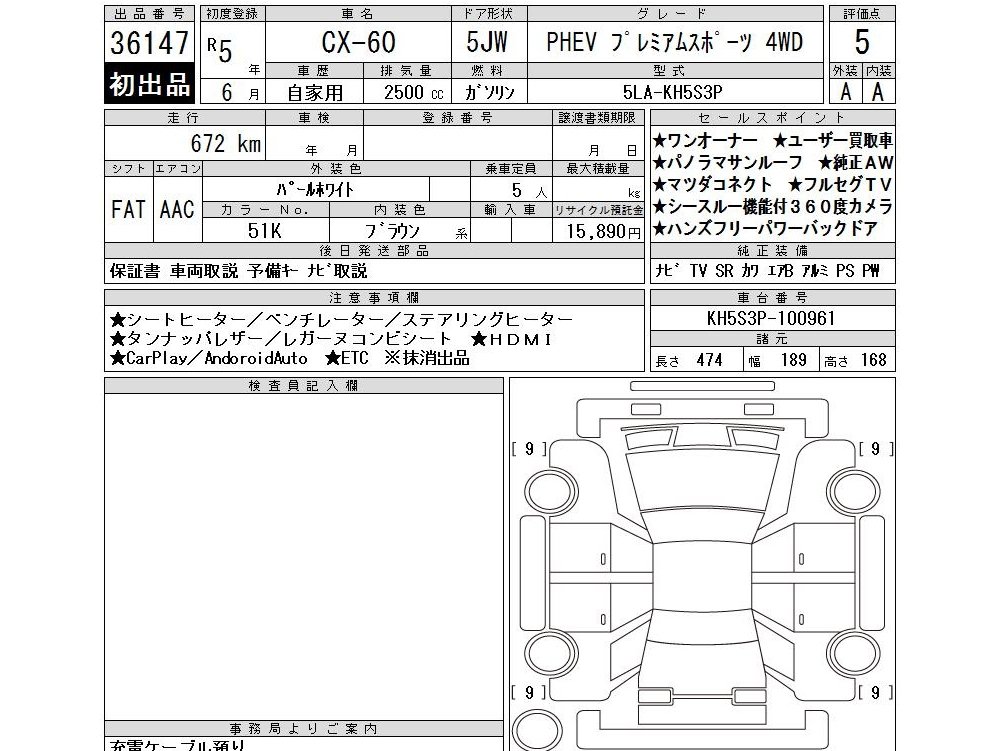Click inside the 検査員記入欄 inspector notes box
Viewport: 1001px width, 751px height.
click(304, 557)
